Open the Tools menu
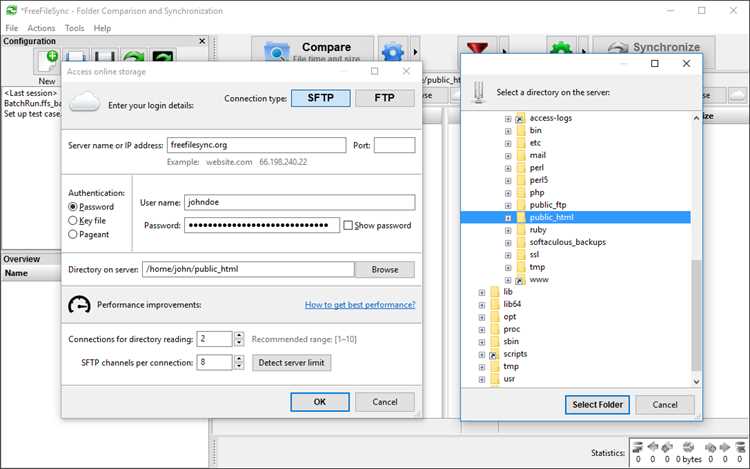This screenshot has width=750, height=469. pos(74,28)
